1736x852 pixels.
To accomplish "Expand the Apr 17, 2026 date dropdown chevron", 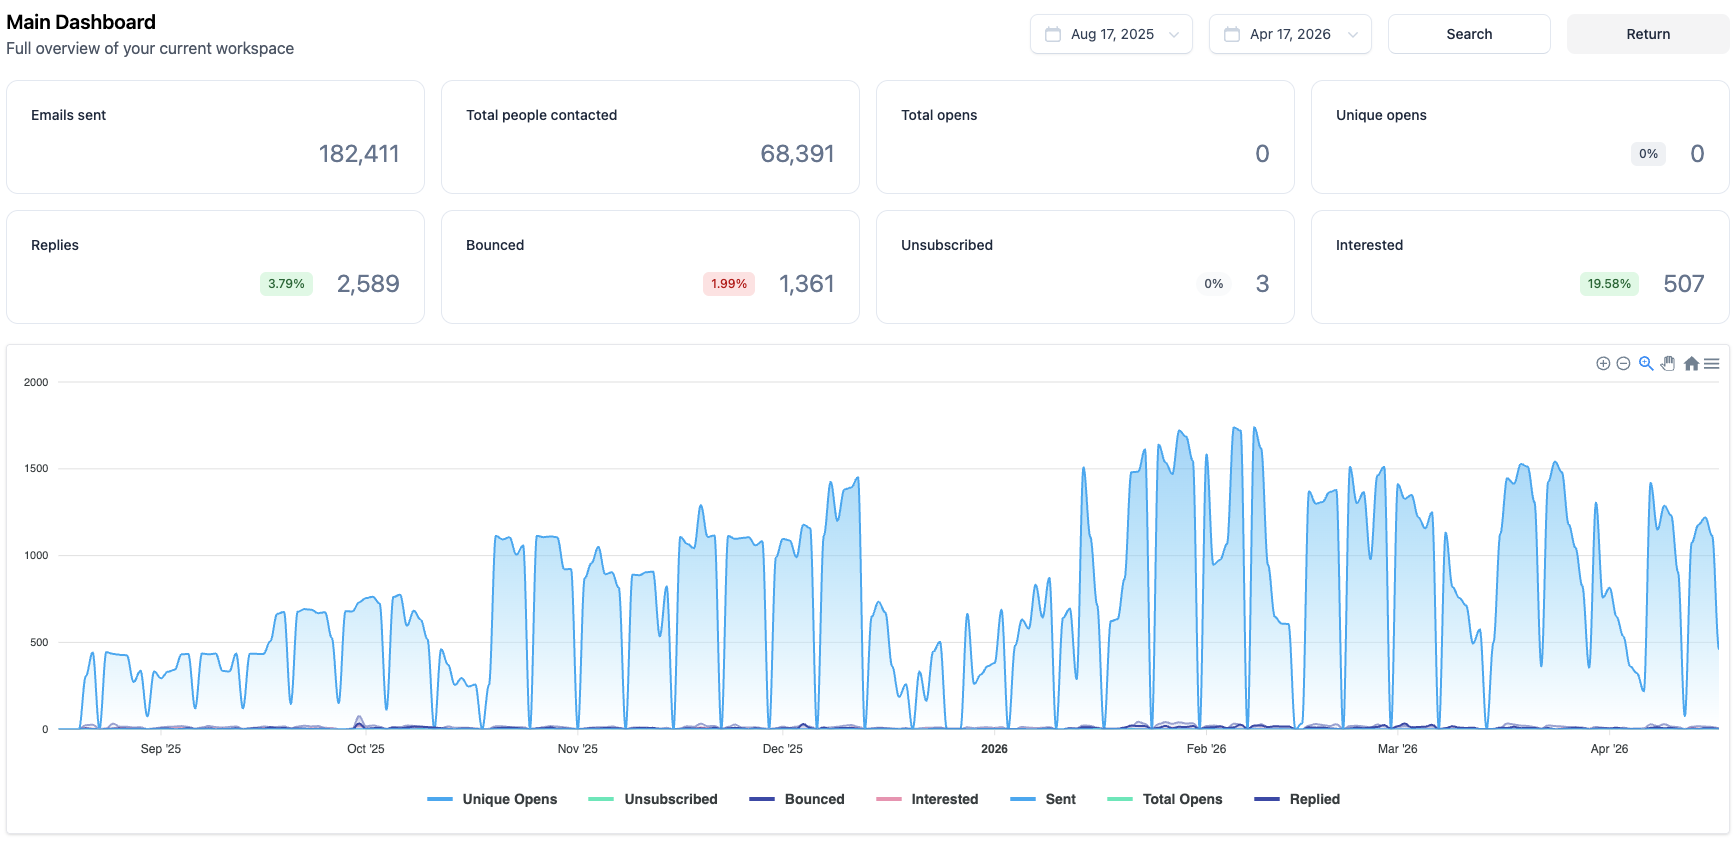I will tap(1353, 35).
